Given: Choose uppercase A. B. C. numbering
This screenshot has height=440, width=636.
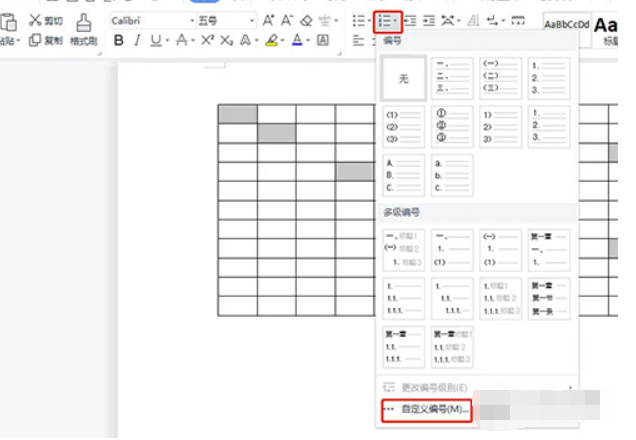Looking at the screenshot, I should pos(403,175).
